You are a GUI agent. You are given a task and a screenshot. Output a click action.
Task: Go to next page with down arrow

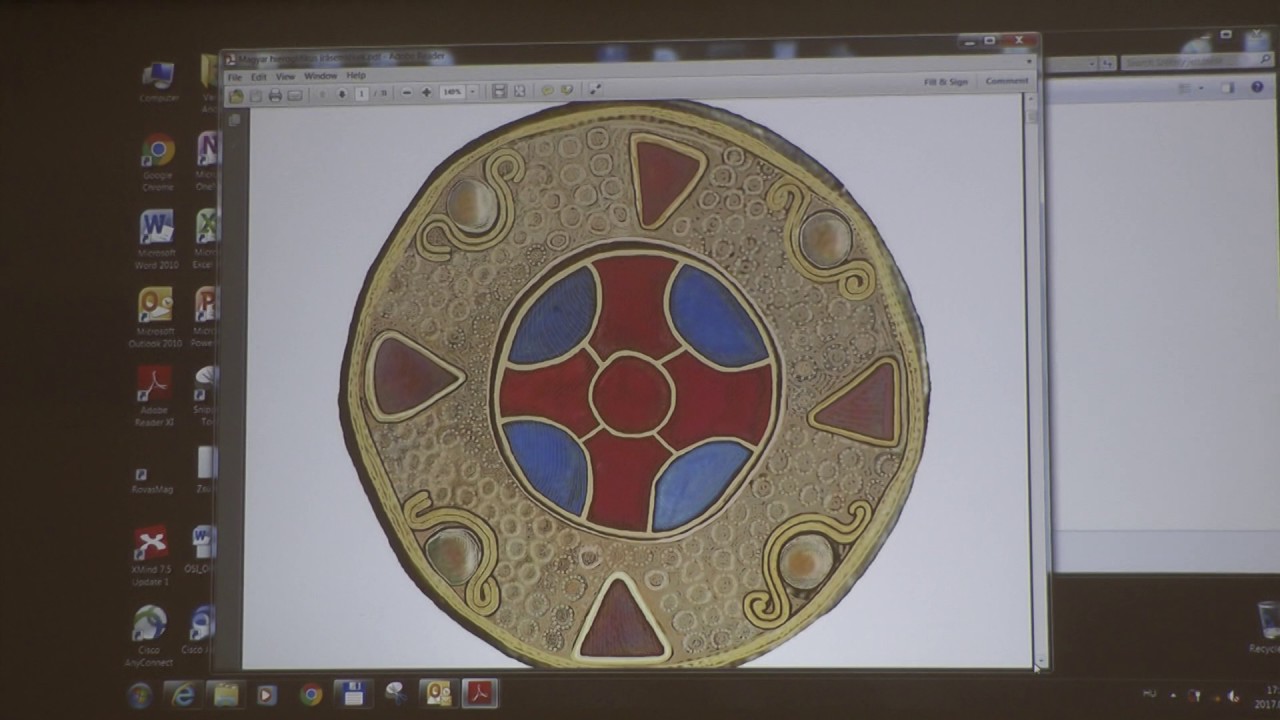(x=342, y=94)
